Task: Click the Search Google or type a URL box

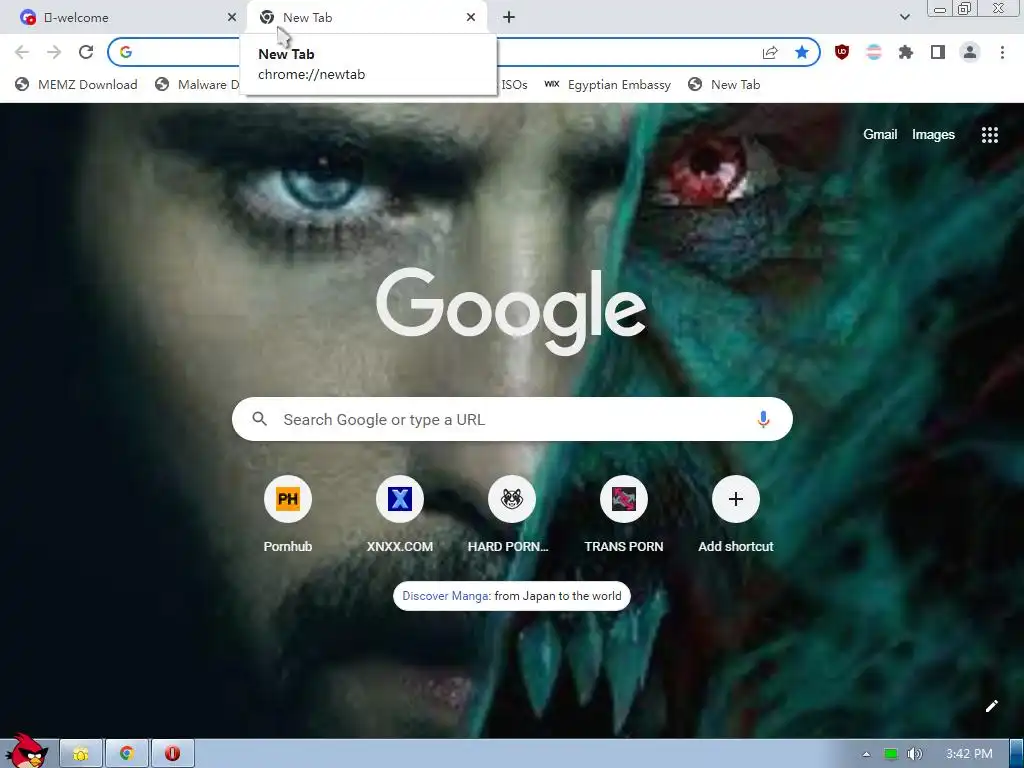Action: [x=512, y=419]
